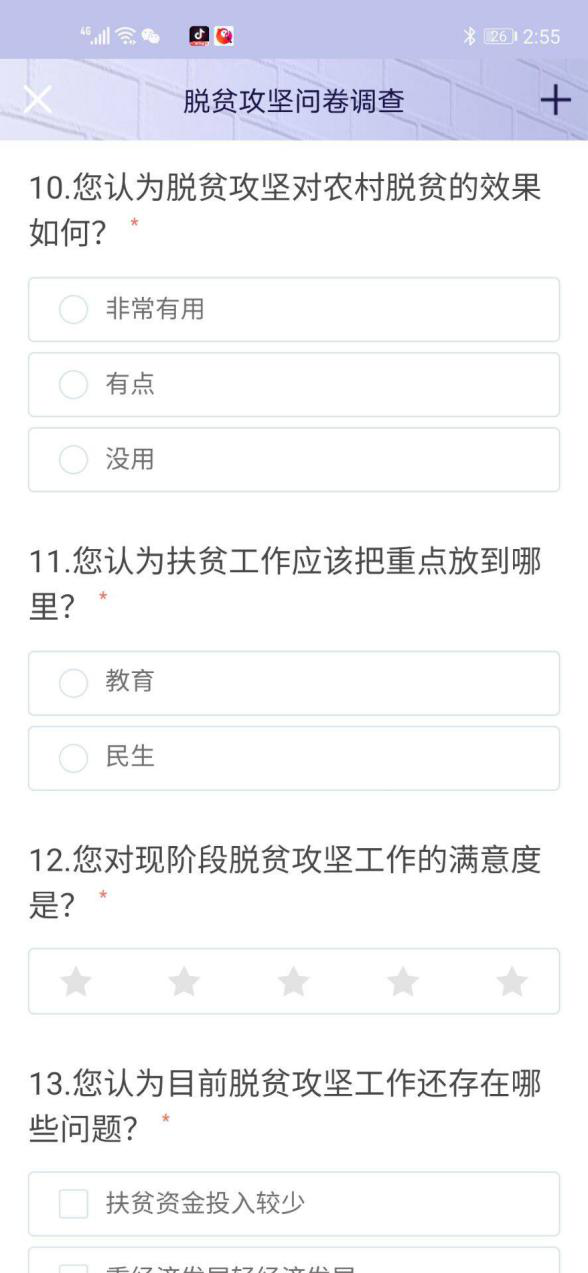Tap the WeChat icon in the status bar
Screen dimensions: 588x1273
point(150,36)
